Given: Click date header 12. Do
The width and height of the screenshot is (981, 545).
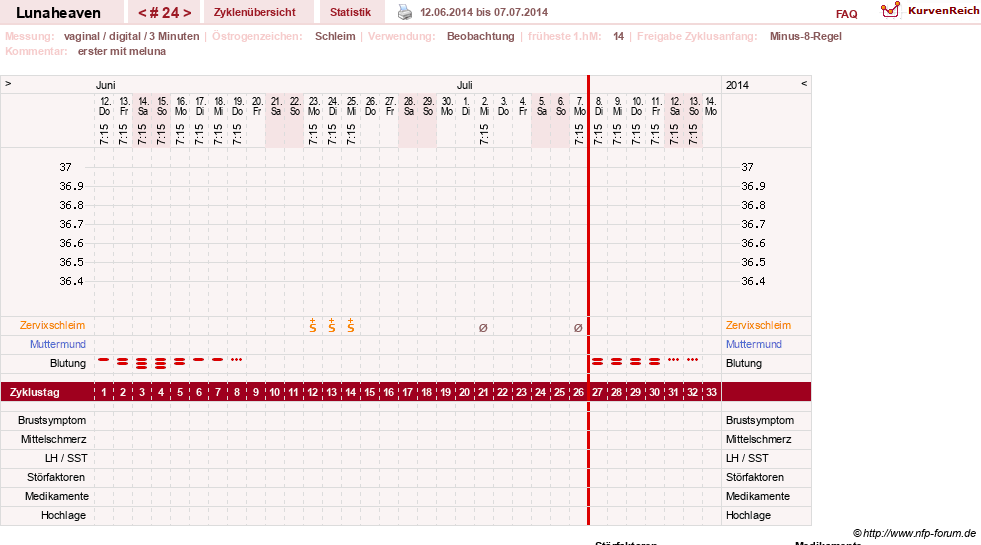Looking at the screenshot, I should point(104,106).
